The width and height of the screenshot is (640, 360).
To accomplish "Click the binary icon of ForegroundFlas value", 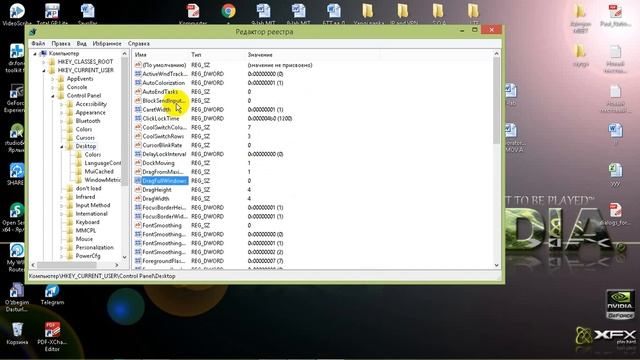I will pos(138,261).
